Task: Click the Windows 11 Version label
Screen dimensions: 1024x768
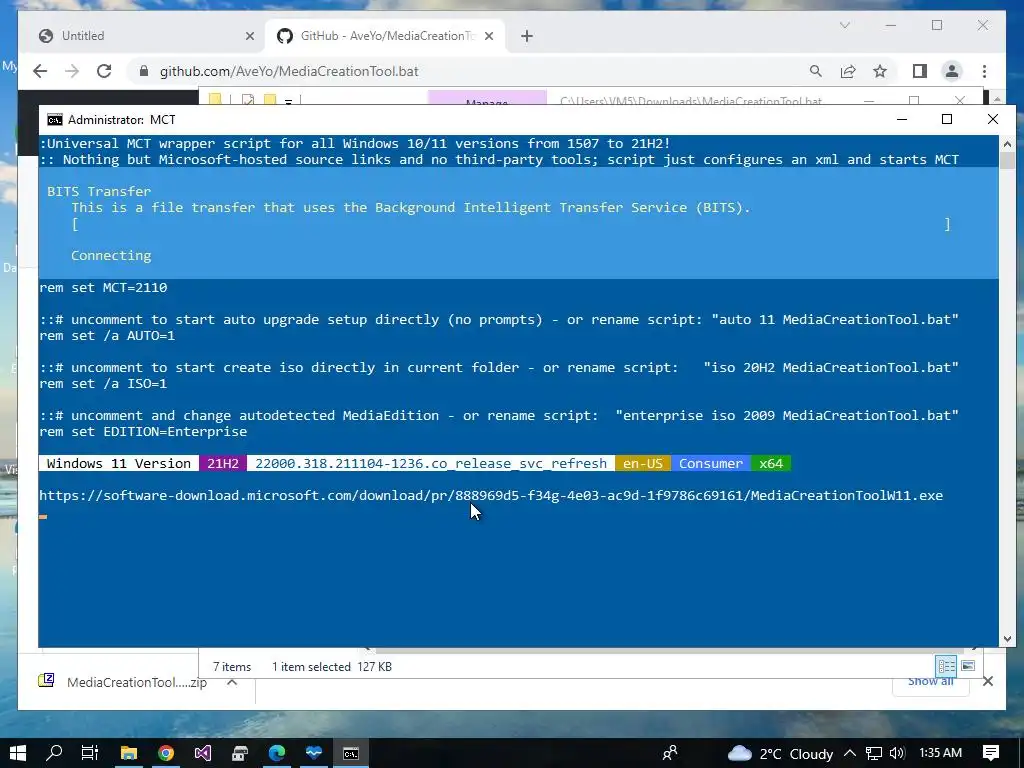Action: tap(119, 464)
